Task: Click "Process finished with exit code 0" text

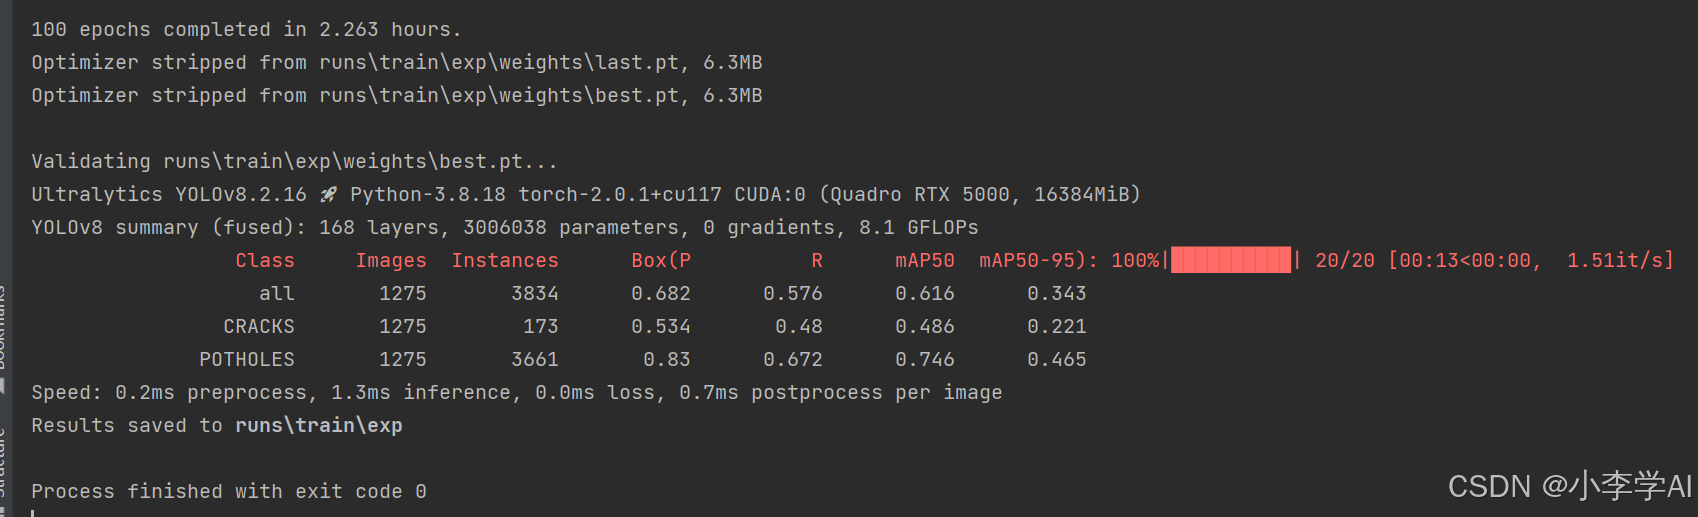Action: pyautogui.click(x=229, y=491)
